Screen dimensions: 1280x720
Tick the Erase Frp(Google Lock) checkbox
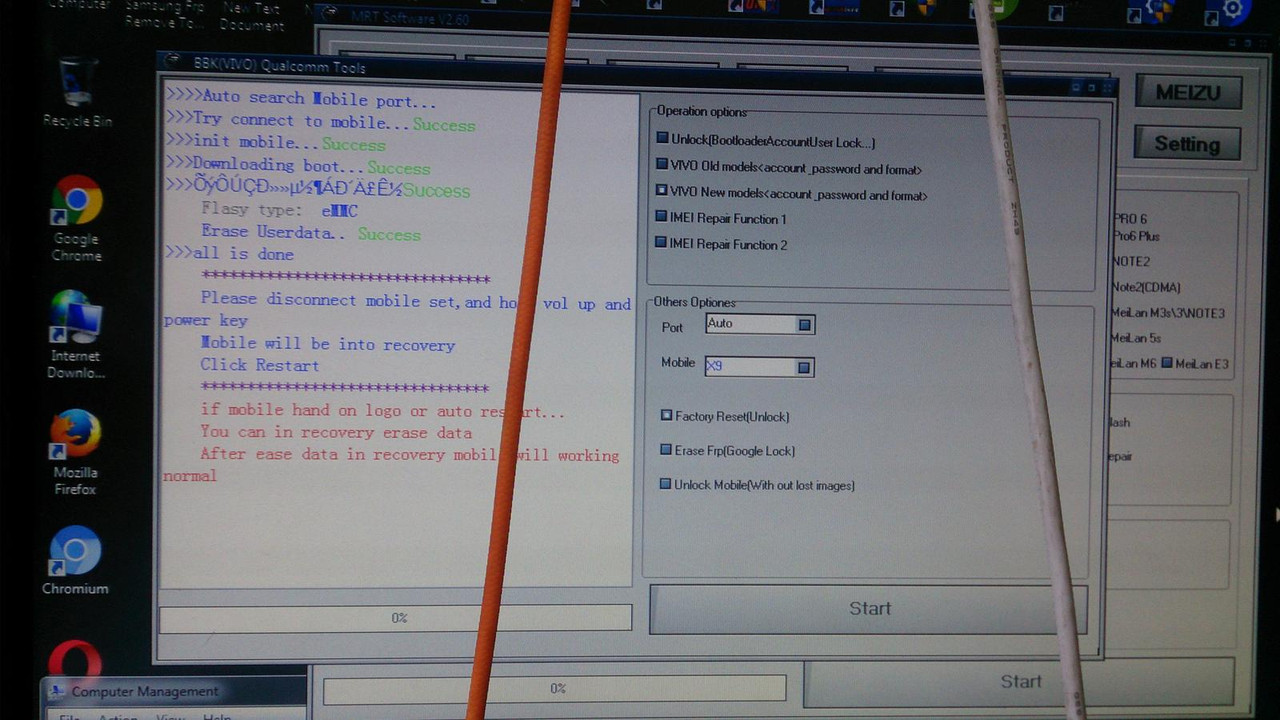coord(666,450)
